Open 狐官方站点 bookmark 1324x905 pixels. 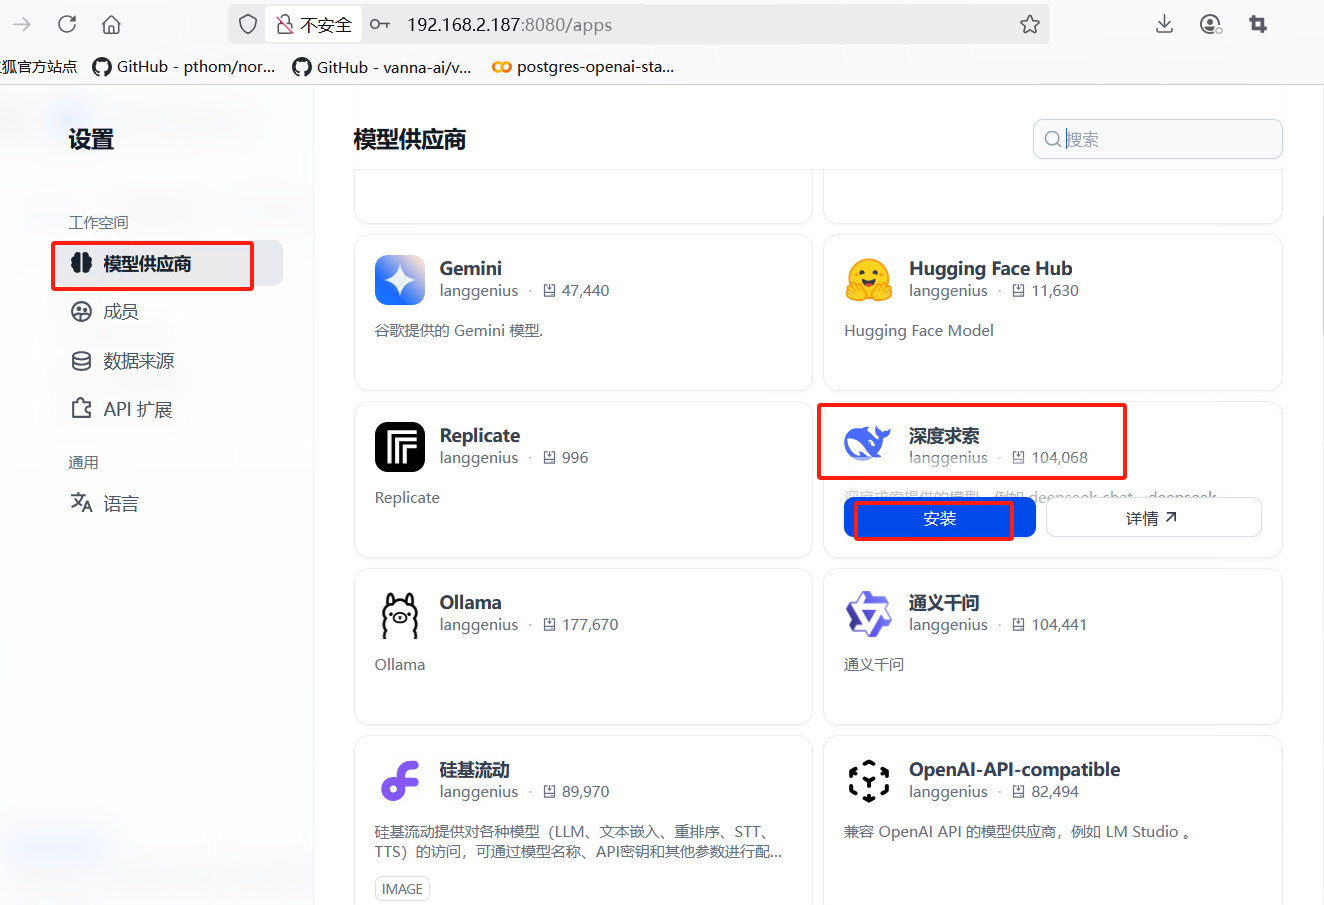(x=39, y=67)
